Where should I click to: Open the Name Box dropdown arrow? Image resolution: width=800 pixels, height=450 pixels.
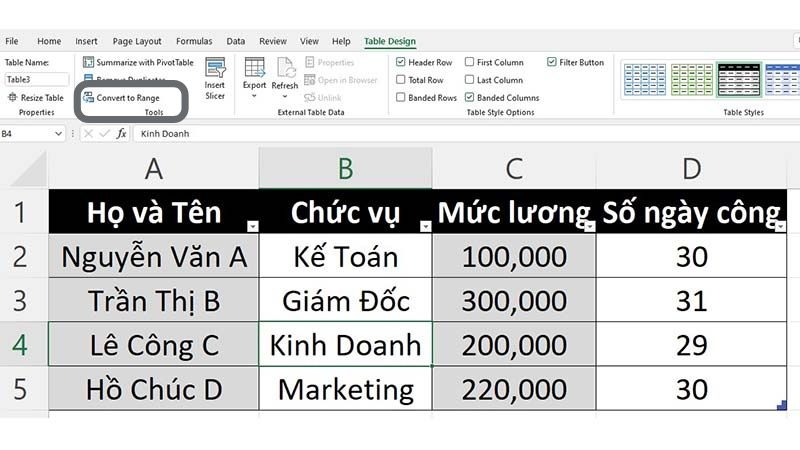pos(58,134)
